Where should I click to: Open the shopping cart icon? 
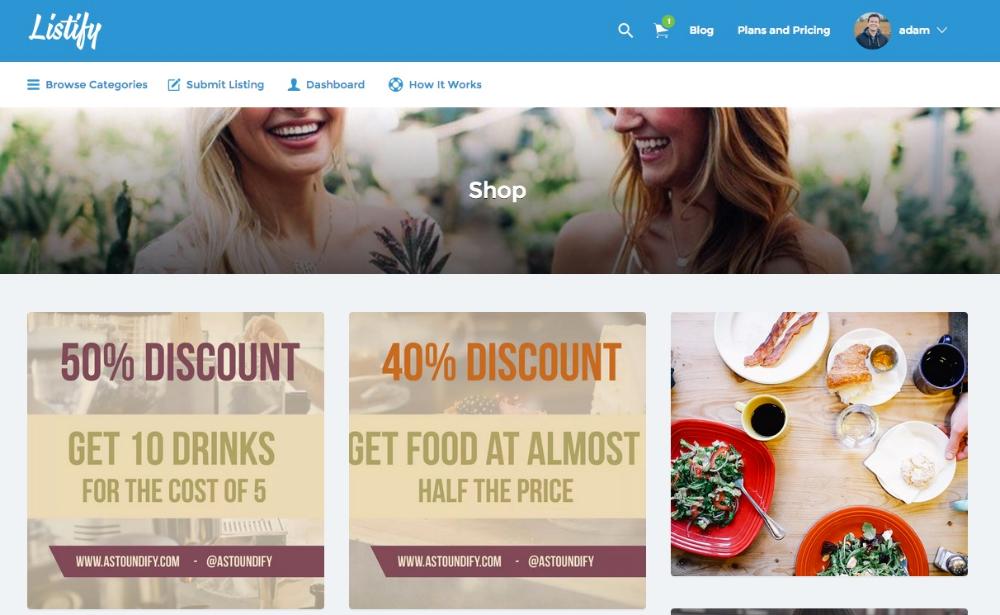point(661,31)
